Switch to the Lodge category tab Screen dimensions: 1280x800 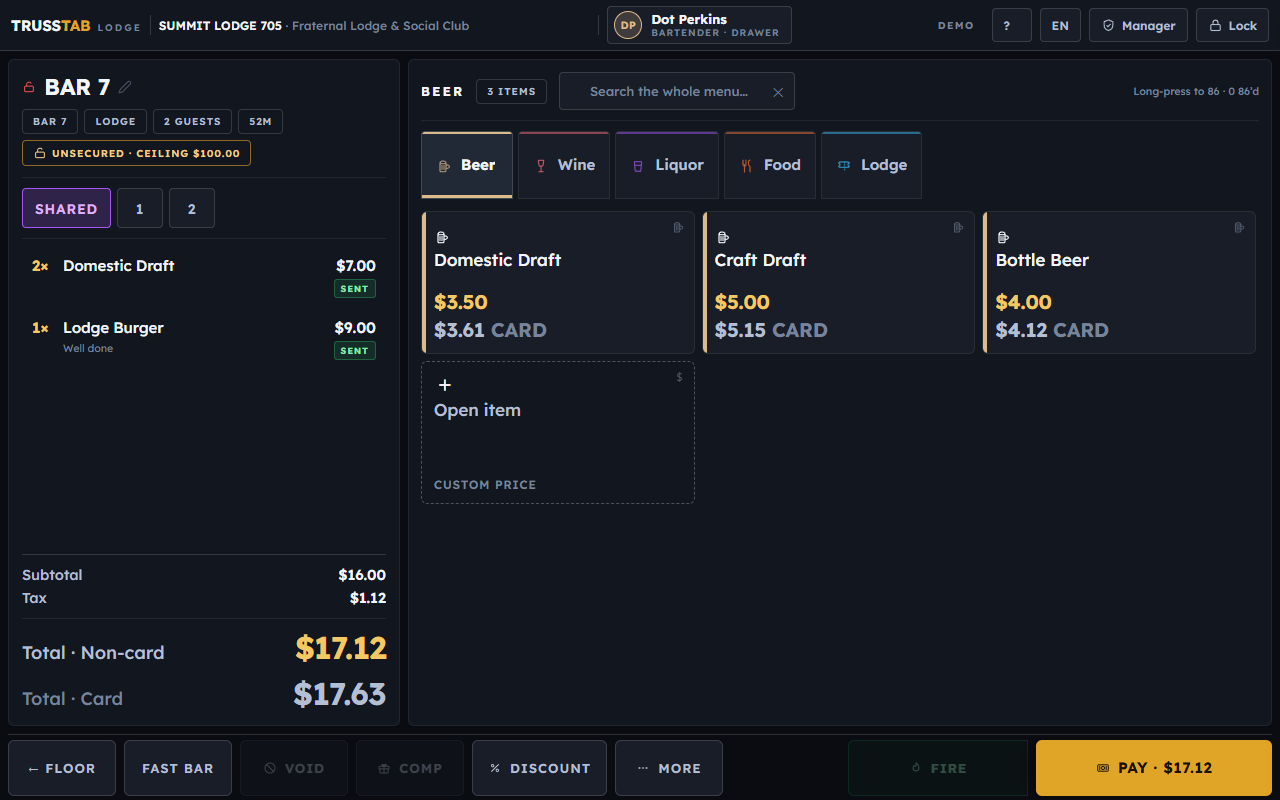pyautogui.click(x=871, y=165)
